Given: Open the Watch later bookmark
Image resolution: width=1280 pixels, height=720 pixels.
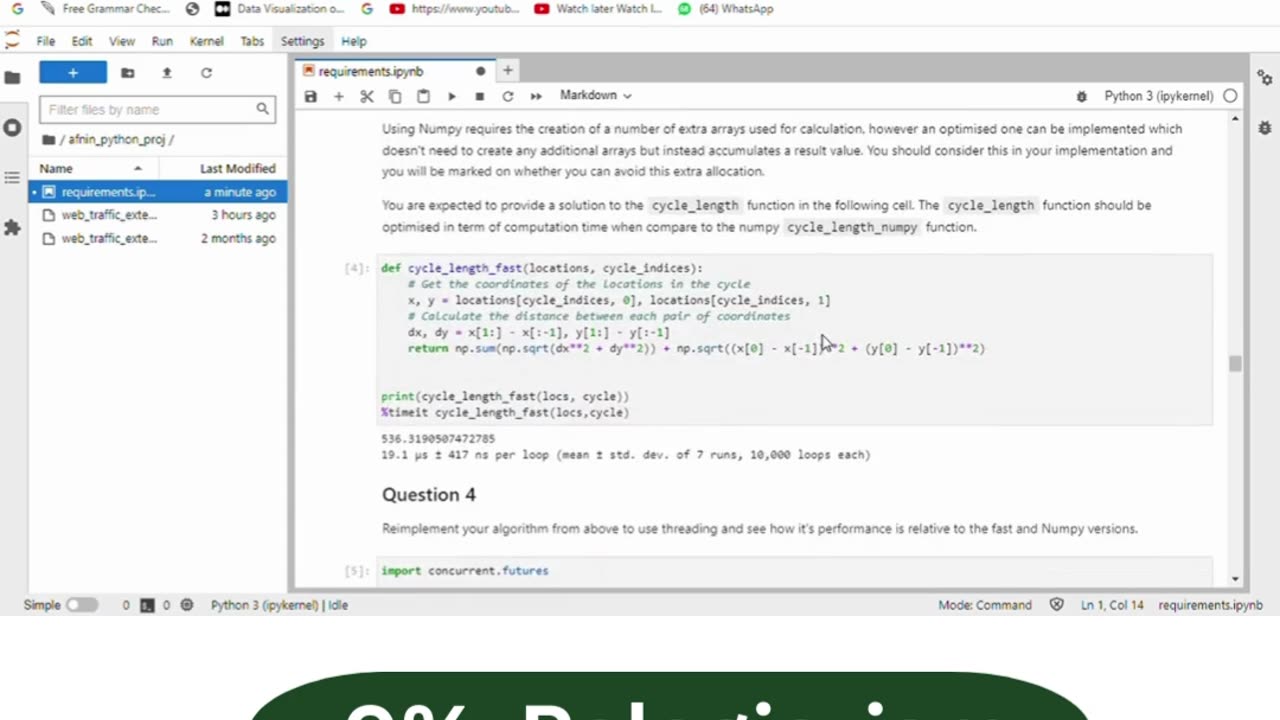Looking at the screenshot, I should tap(598, 9).
